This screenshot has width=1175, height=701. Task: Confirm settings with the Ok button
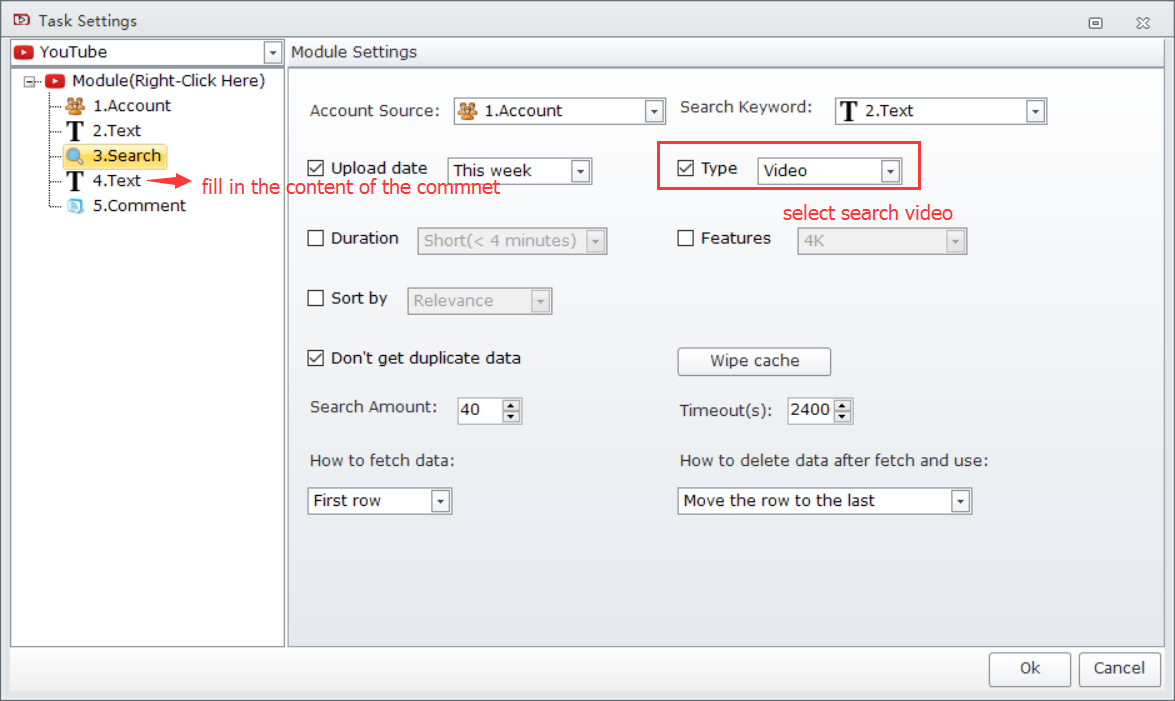click(1029, 669)
